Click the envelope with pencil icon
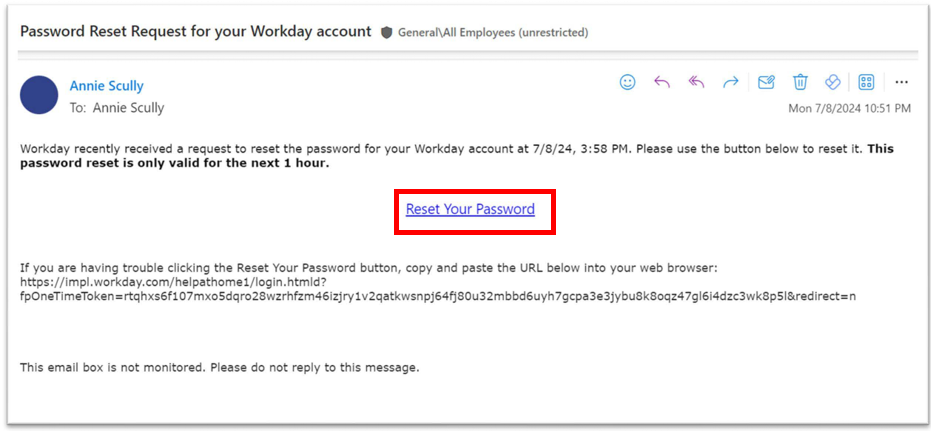The width and height of the screenshot is (931, 431). coord(766,82)
